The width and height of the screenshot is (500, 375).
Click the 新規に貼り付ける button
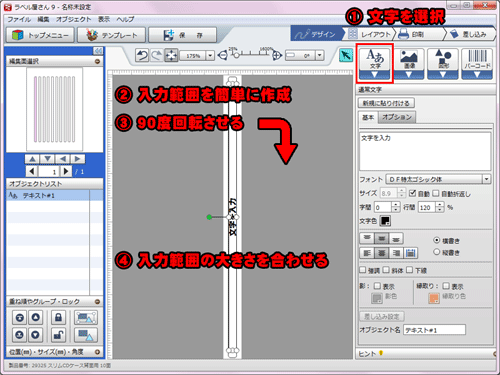[386, 103]
